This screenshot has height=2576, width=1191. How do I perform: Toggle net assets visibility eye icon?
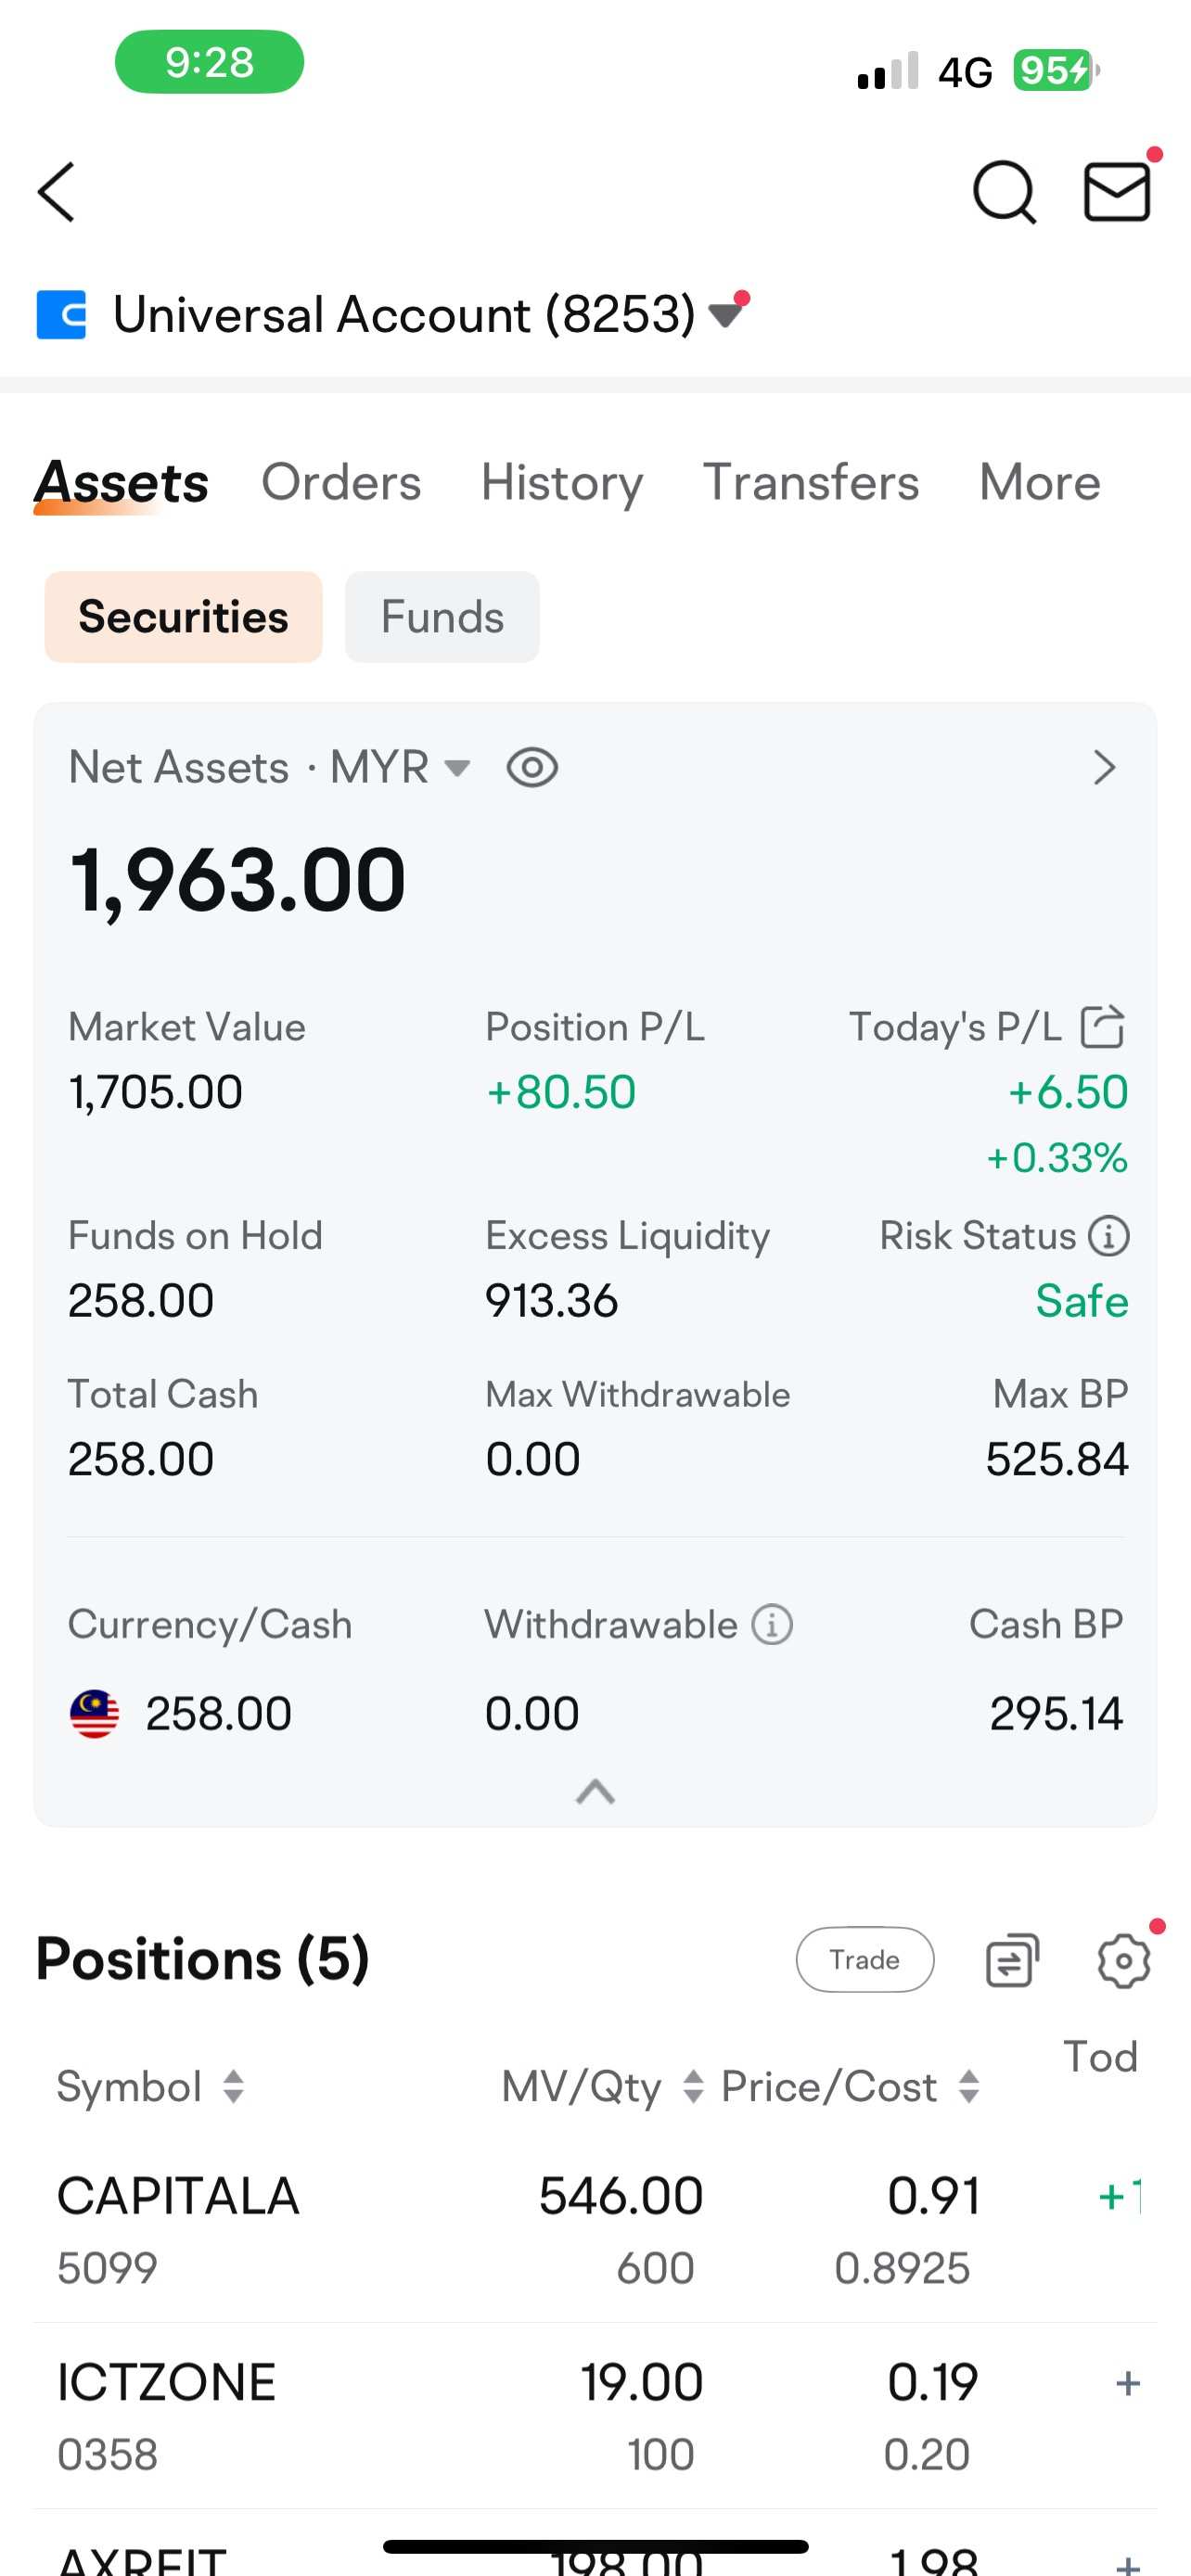[x=532, y=768]
